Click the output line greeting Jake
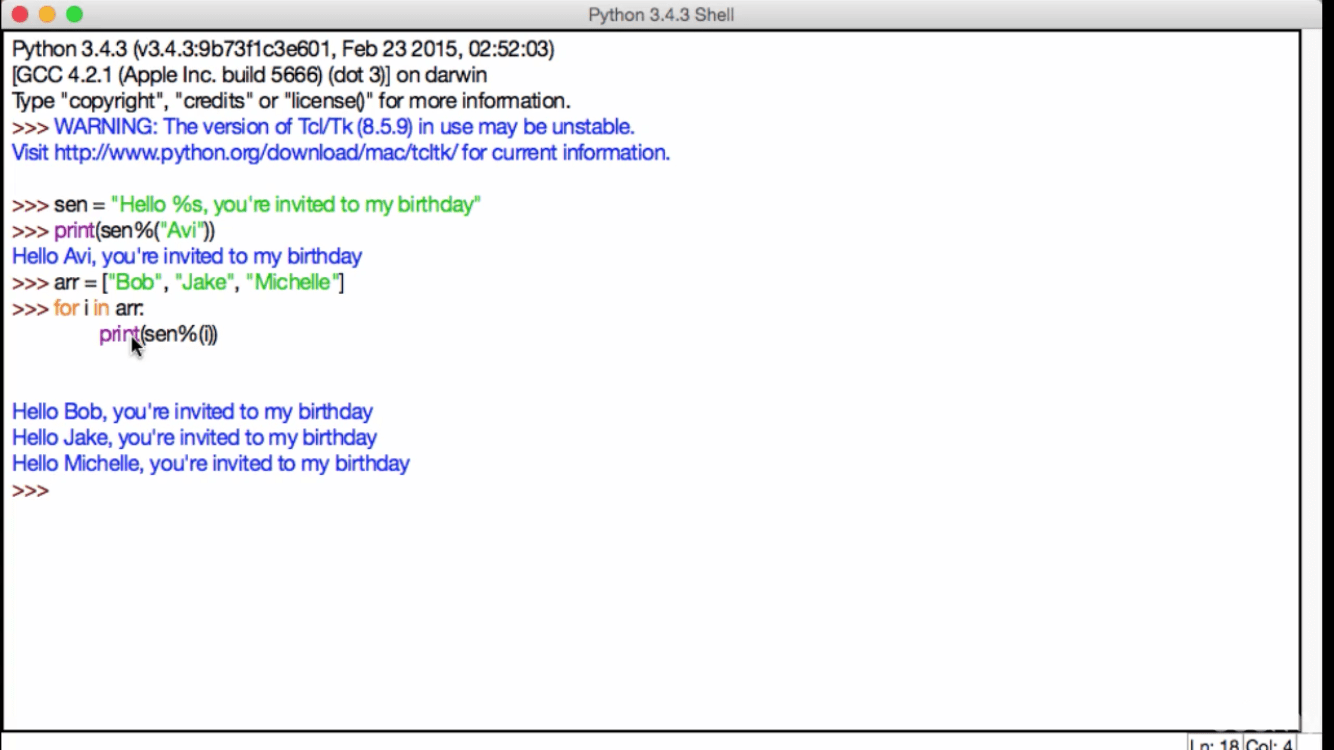Image resolution: width=1334 pixels, height=750 pixels. (192, 437)
